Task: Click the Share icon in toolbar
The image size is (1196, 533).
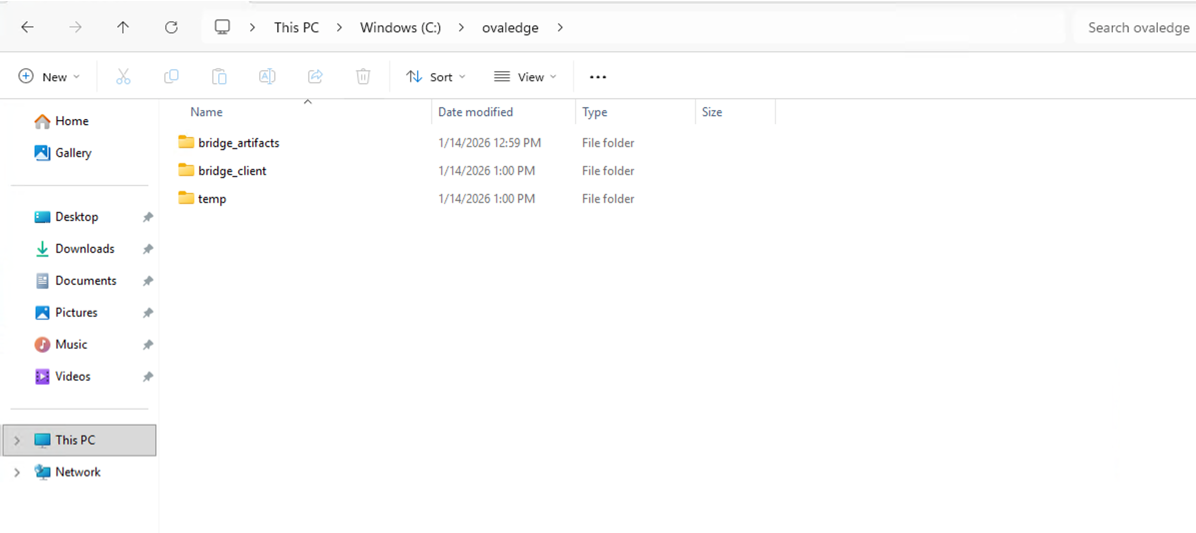Action: 315,77
